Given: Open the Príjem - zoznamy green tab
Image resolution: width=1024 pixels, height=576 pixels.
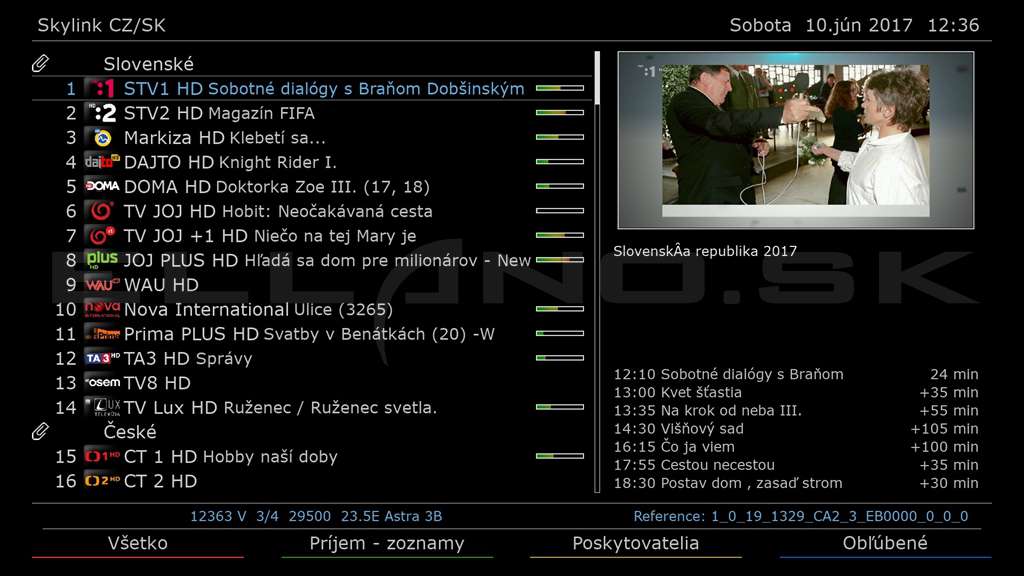Looking at the screenshot, I should (x=387, y=543).
